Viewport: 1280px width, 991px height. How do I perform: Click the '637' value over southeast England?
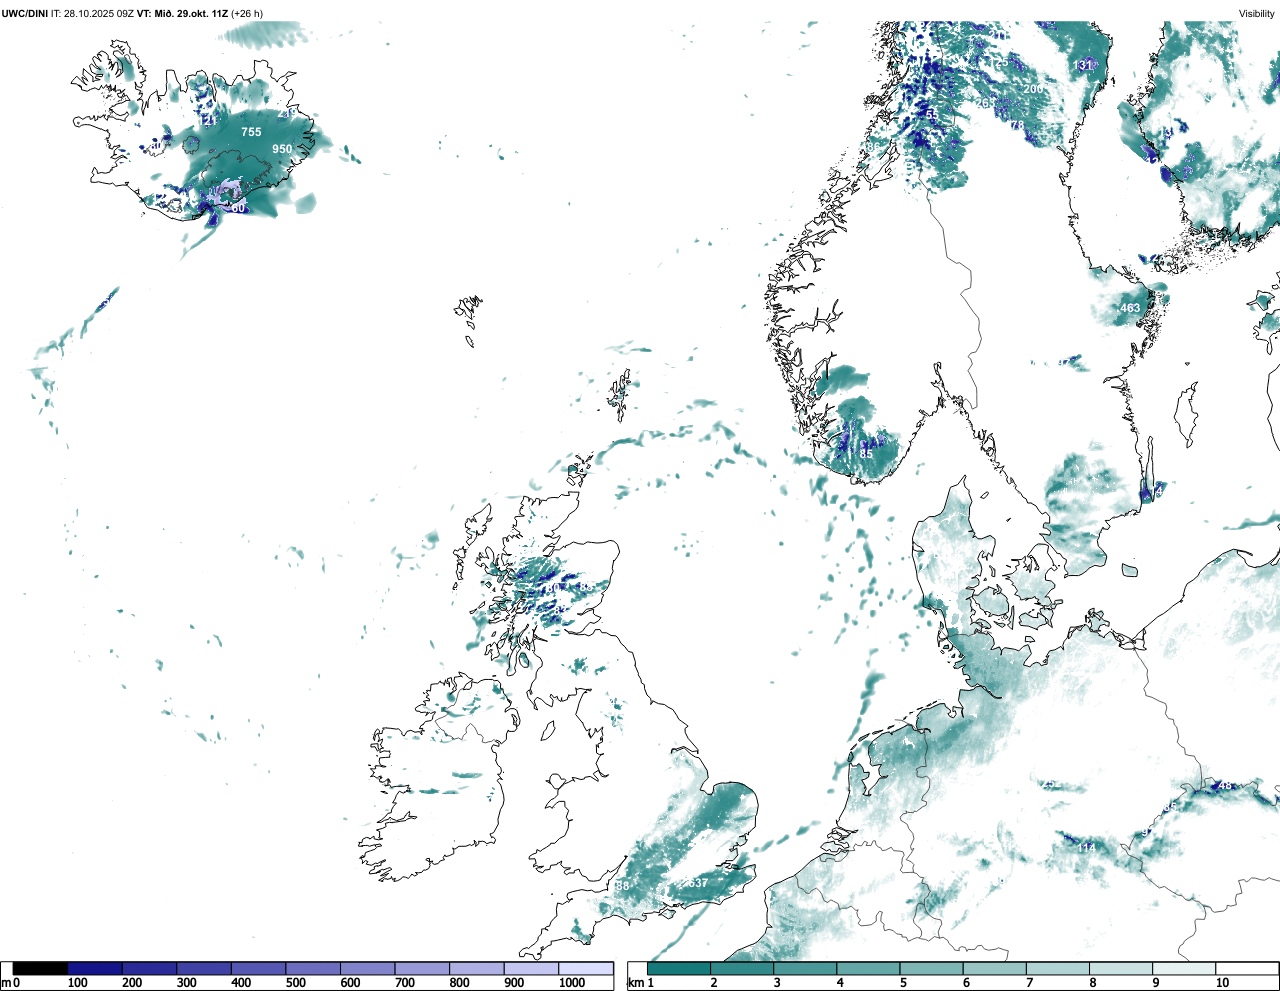(x=698, y=883)
